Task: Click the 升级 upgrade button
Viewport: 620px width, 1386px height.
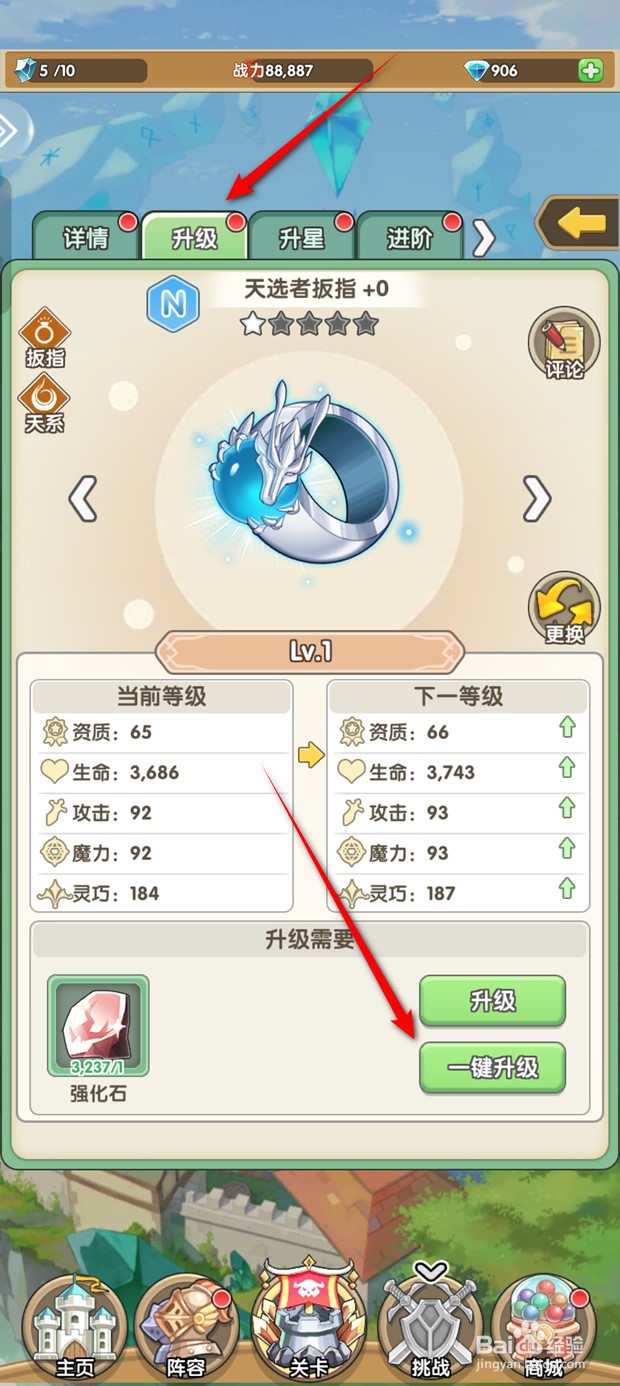Action: 492,1001
